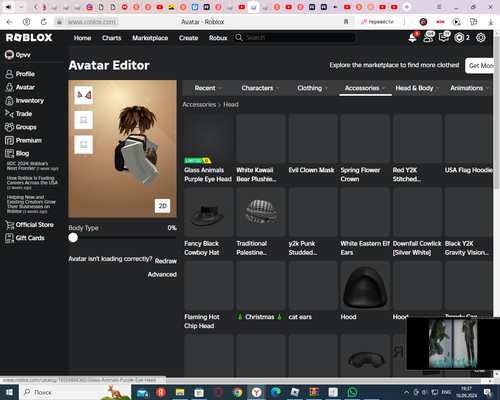Open the Charts menu item
This screenshot has width=500, height=400.
[112, 38]
